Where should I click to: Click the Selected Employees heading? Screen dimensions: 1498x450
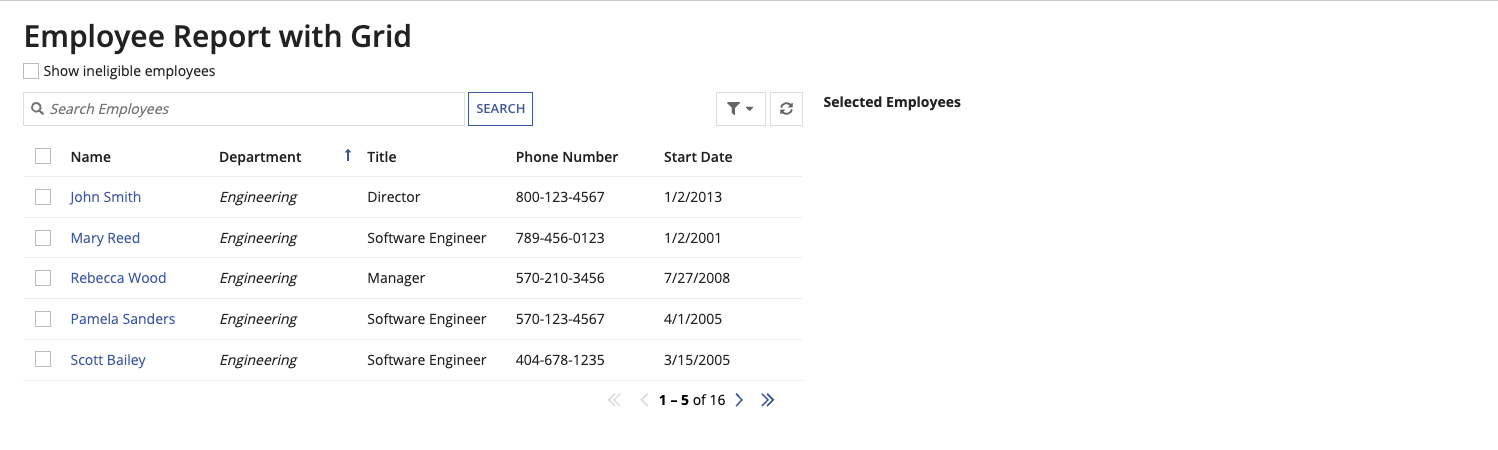tap(892, 102)
